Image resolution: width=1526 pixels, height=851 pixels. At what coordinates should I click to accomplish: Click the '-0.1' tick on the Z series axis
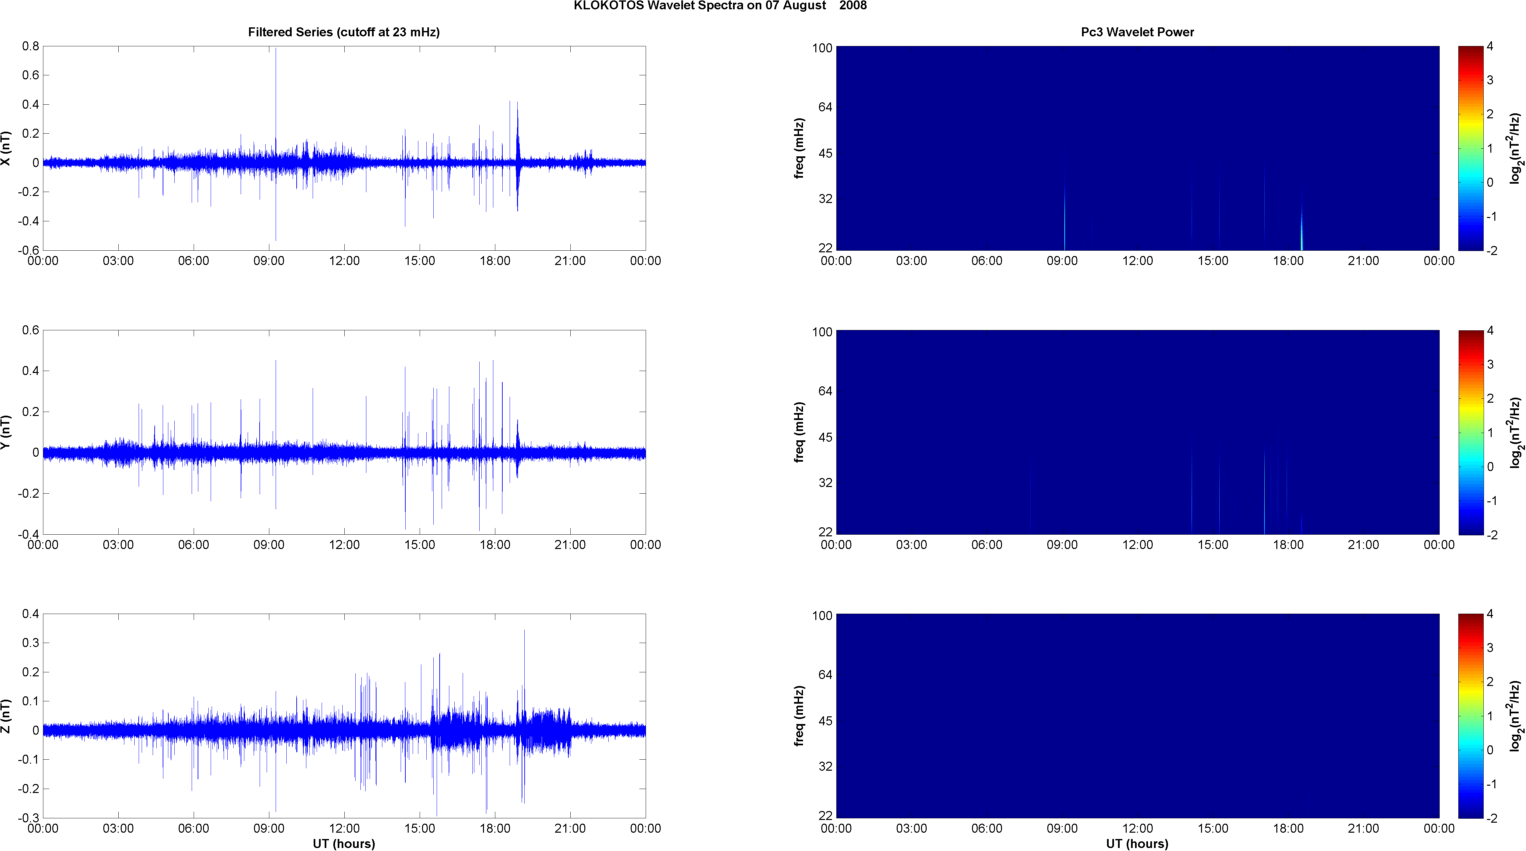pos(28,760)
